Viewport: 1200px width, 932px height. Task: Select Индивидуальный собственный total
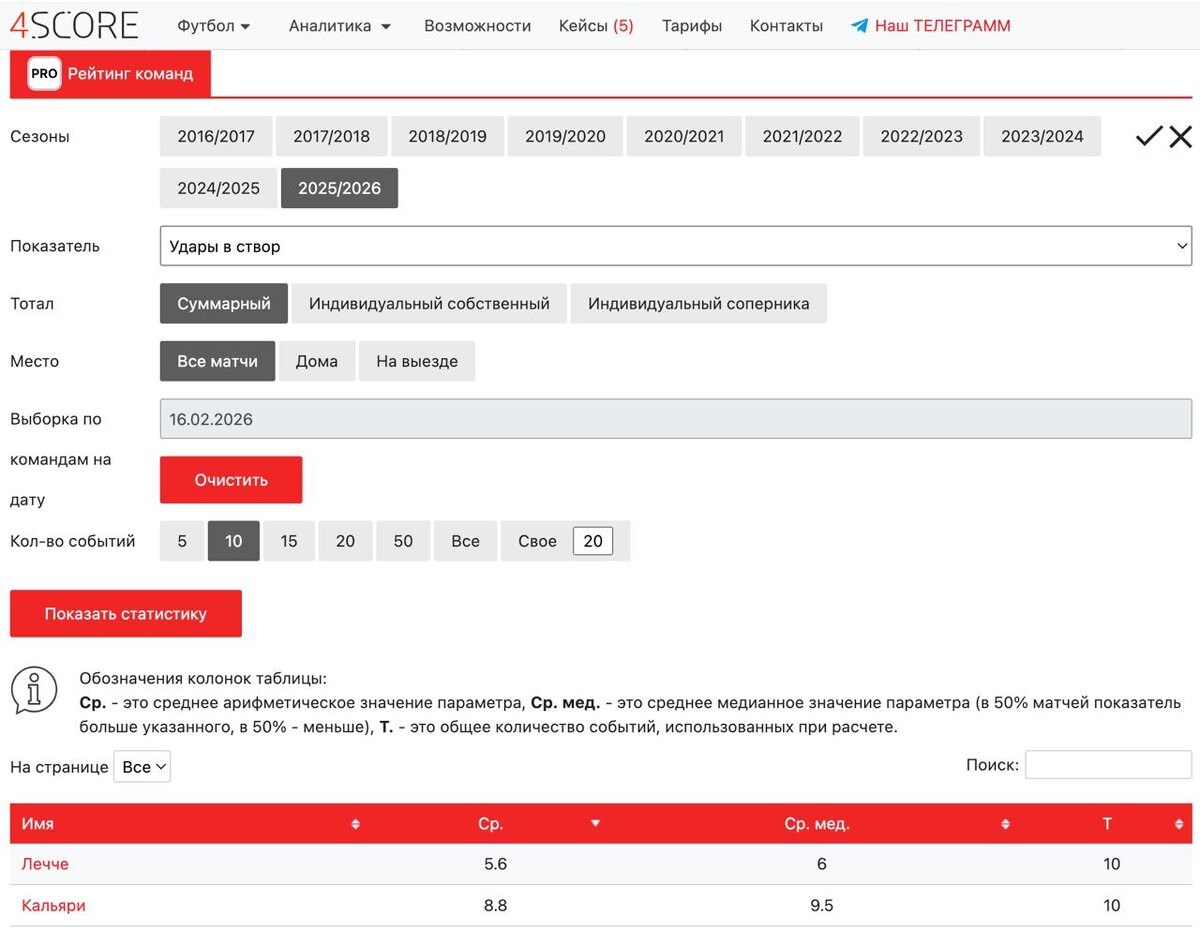[x=429, y=304]
